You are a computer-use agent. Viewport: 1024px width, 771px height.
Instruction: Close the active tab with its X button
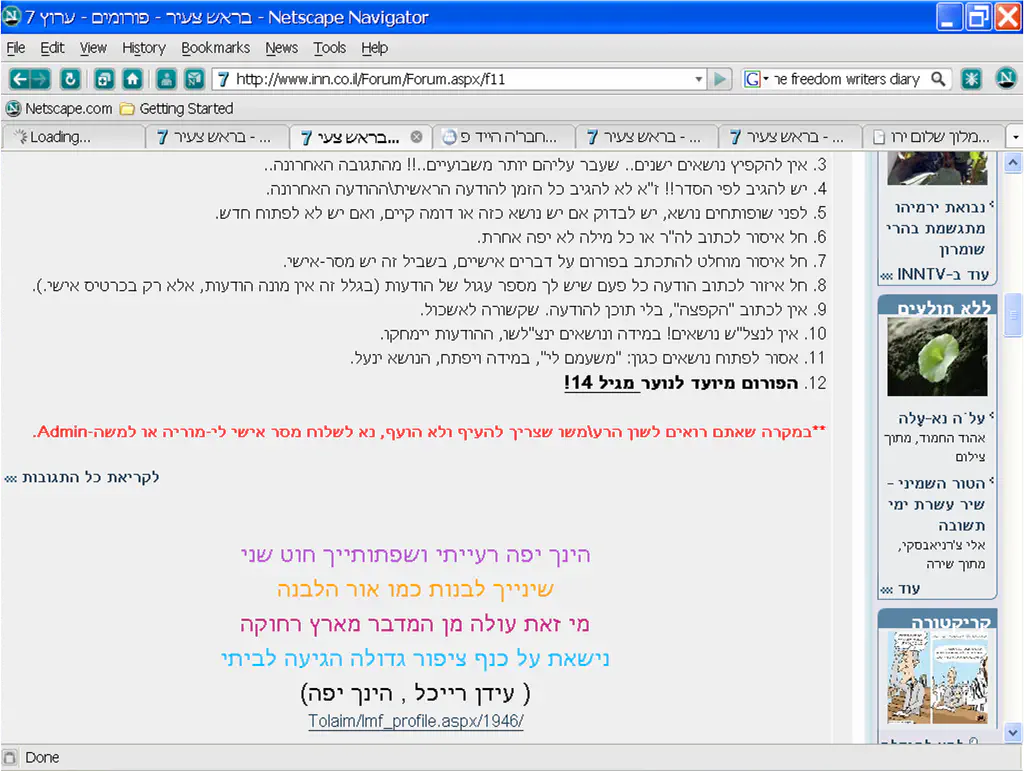coord(417,137)
